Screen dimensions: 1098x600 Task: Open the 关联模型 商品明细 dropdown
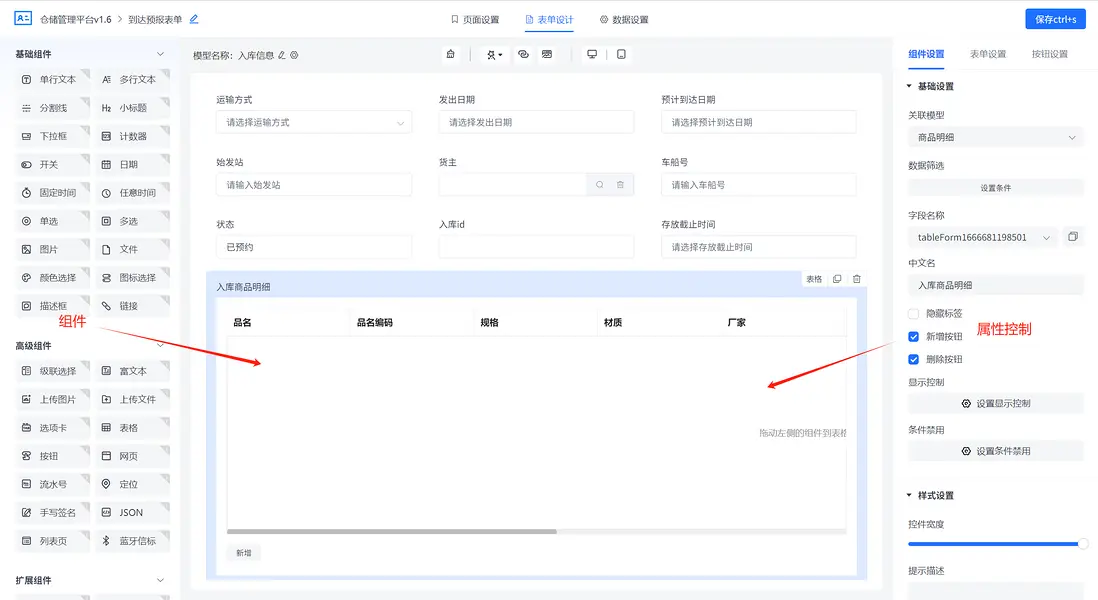pos(996,138)
